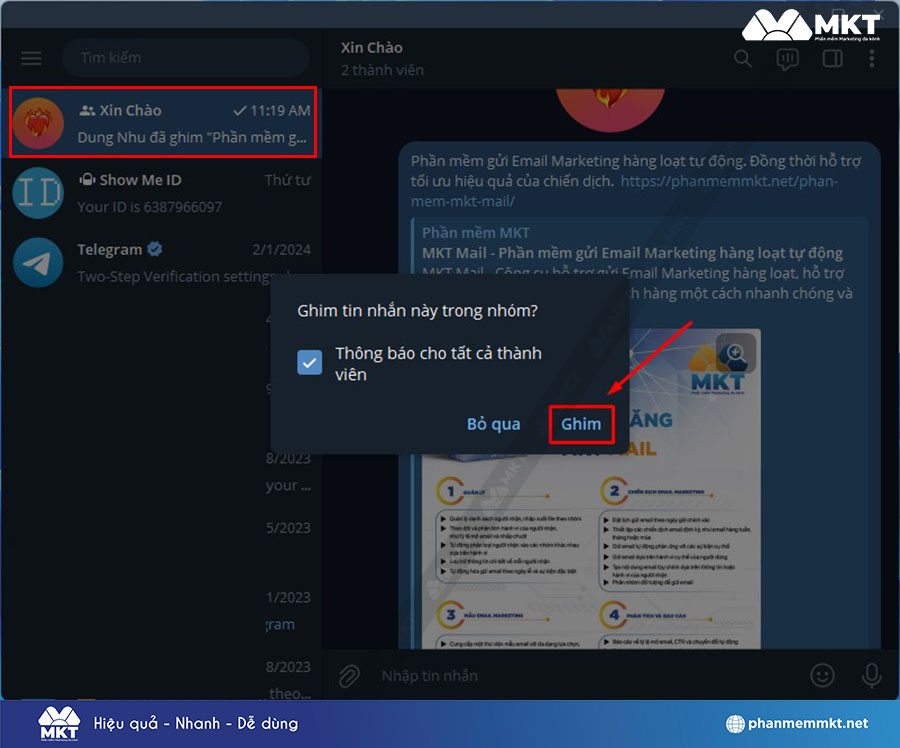Open the voice chat speech-bubble icon
Screen dimensions: 900x748
pyautogui.click(x=787, y=59)
